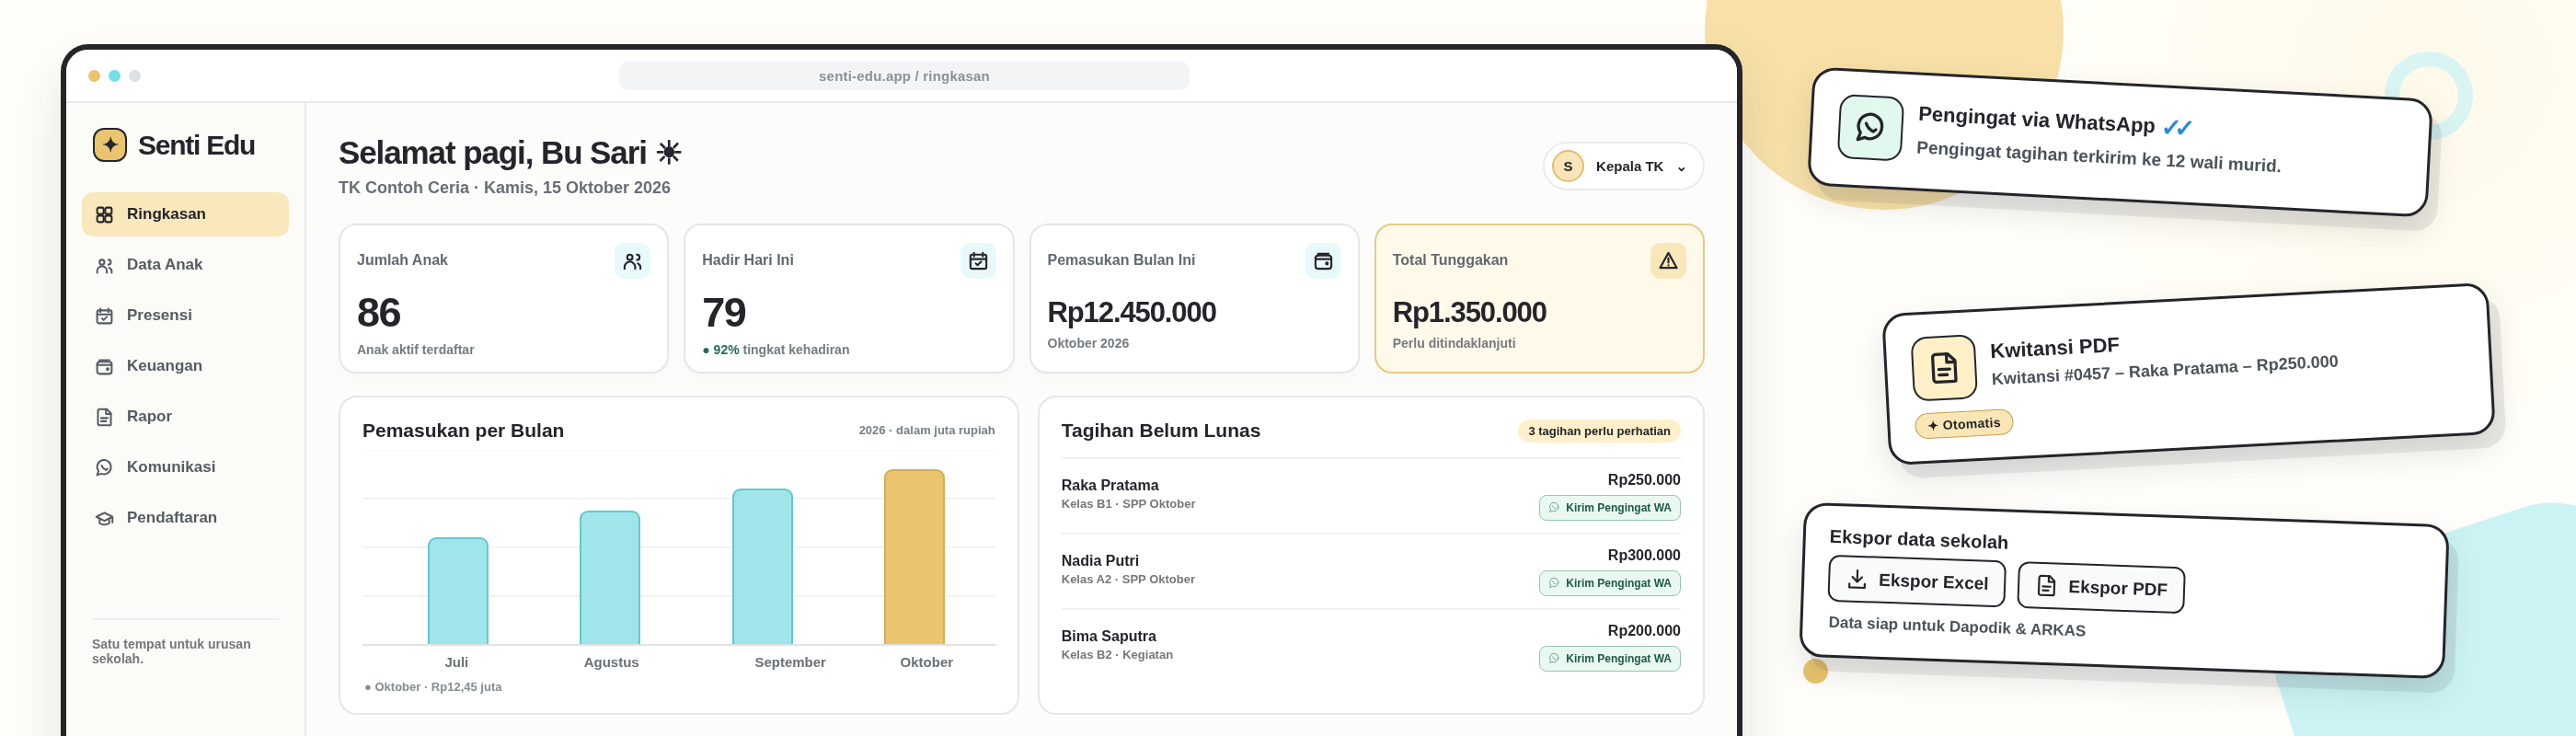Select the gold Oktober bar in chart

[914, 557]
